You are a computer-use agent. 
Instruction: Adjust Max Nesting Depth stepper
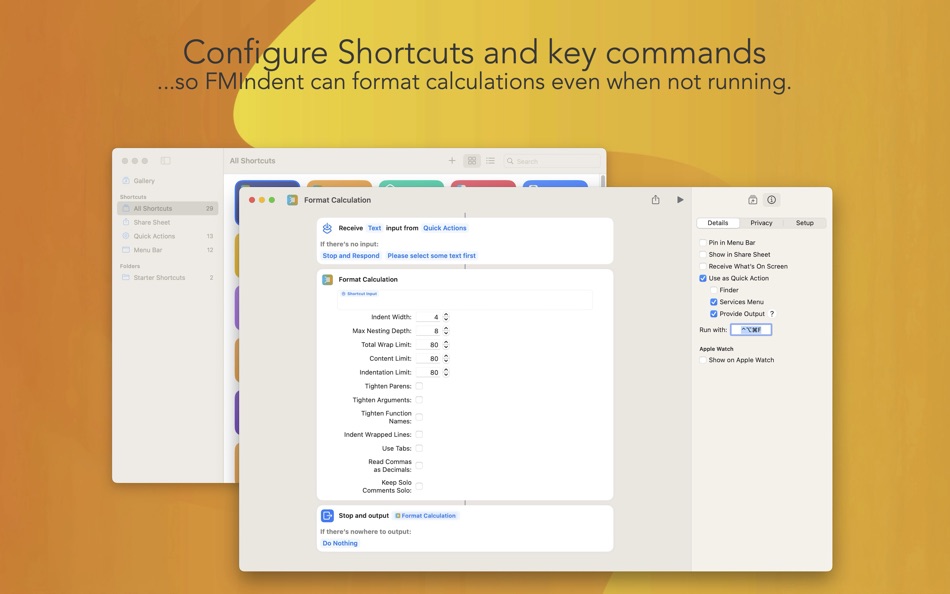pos(446,331)
